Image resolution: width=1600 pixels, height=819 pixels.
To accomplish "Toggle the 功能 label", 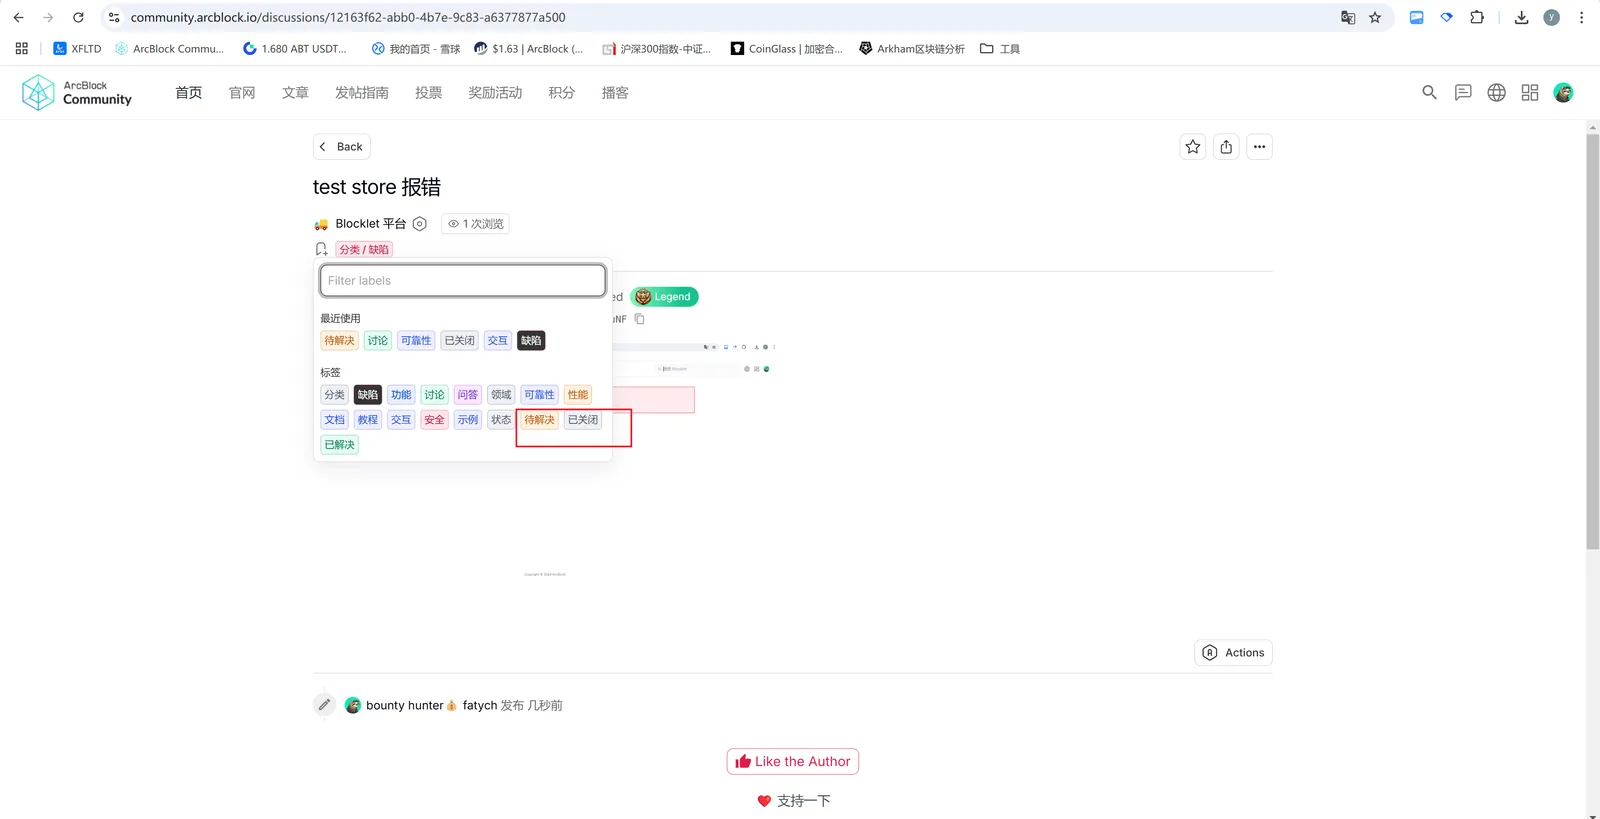I will 401,395.
